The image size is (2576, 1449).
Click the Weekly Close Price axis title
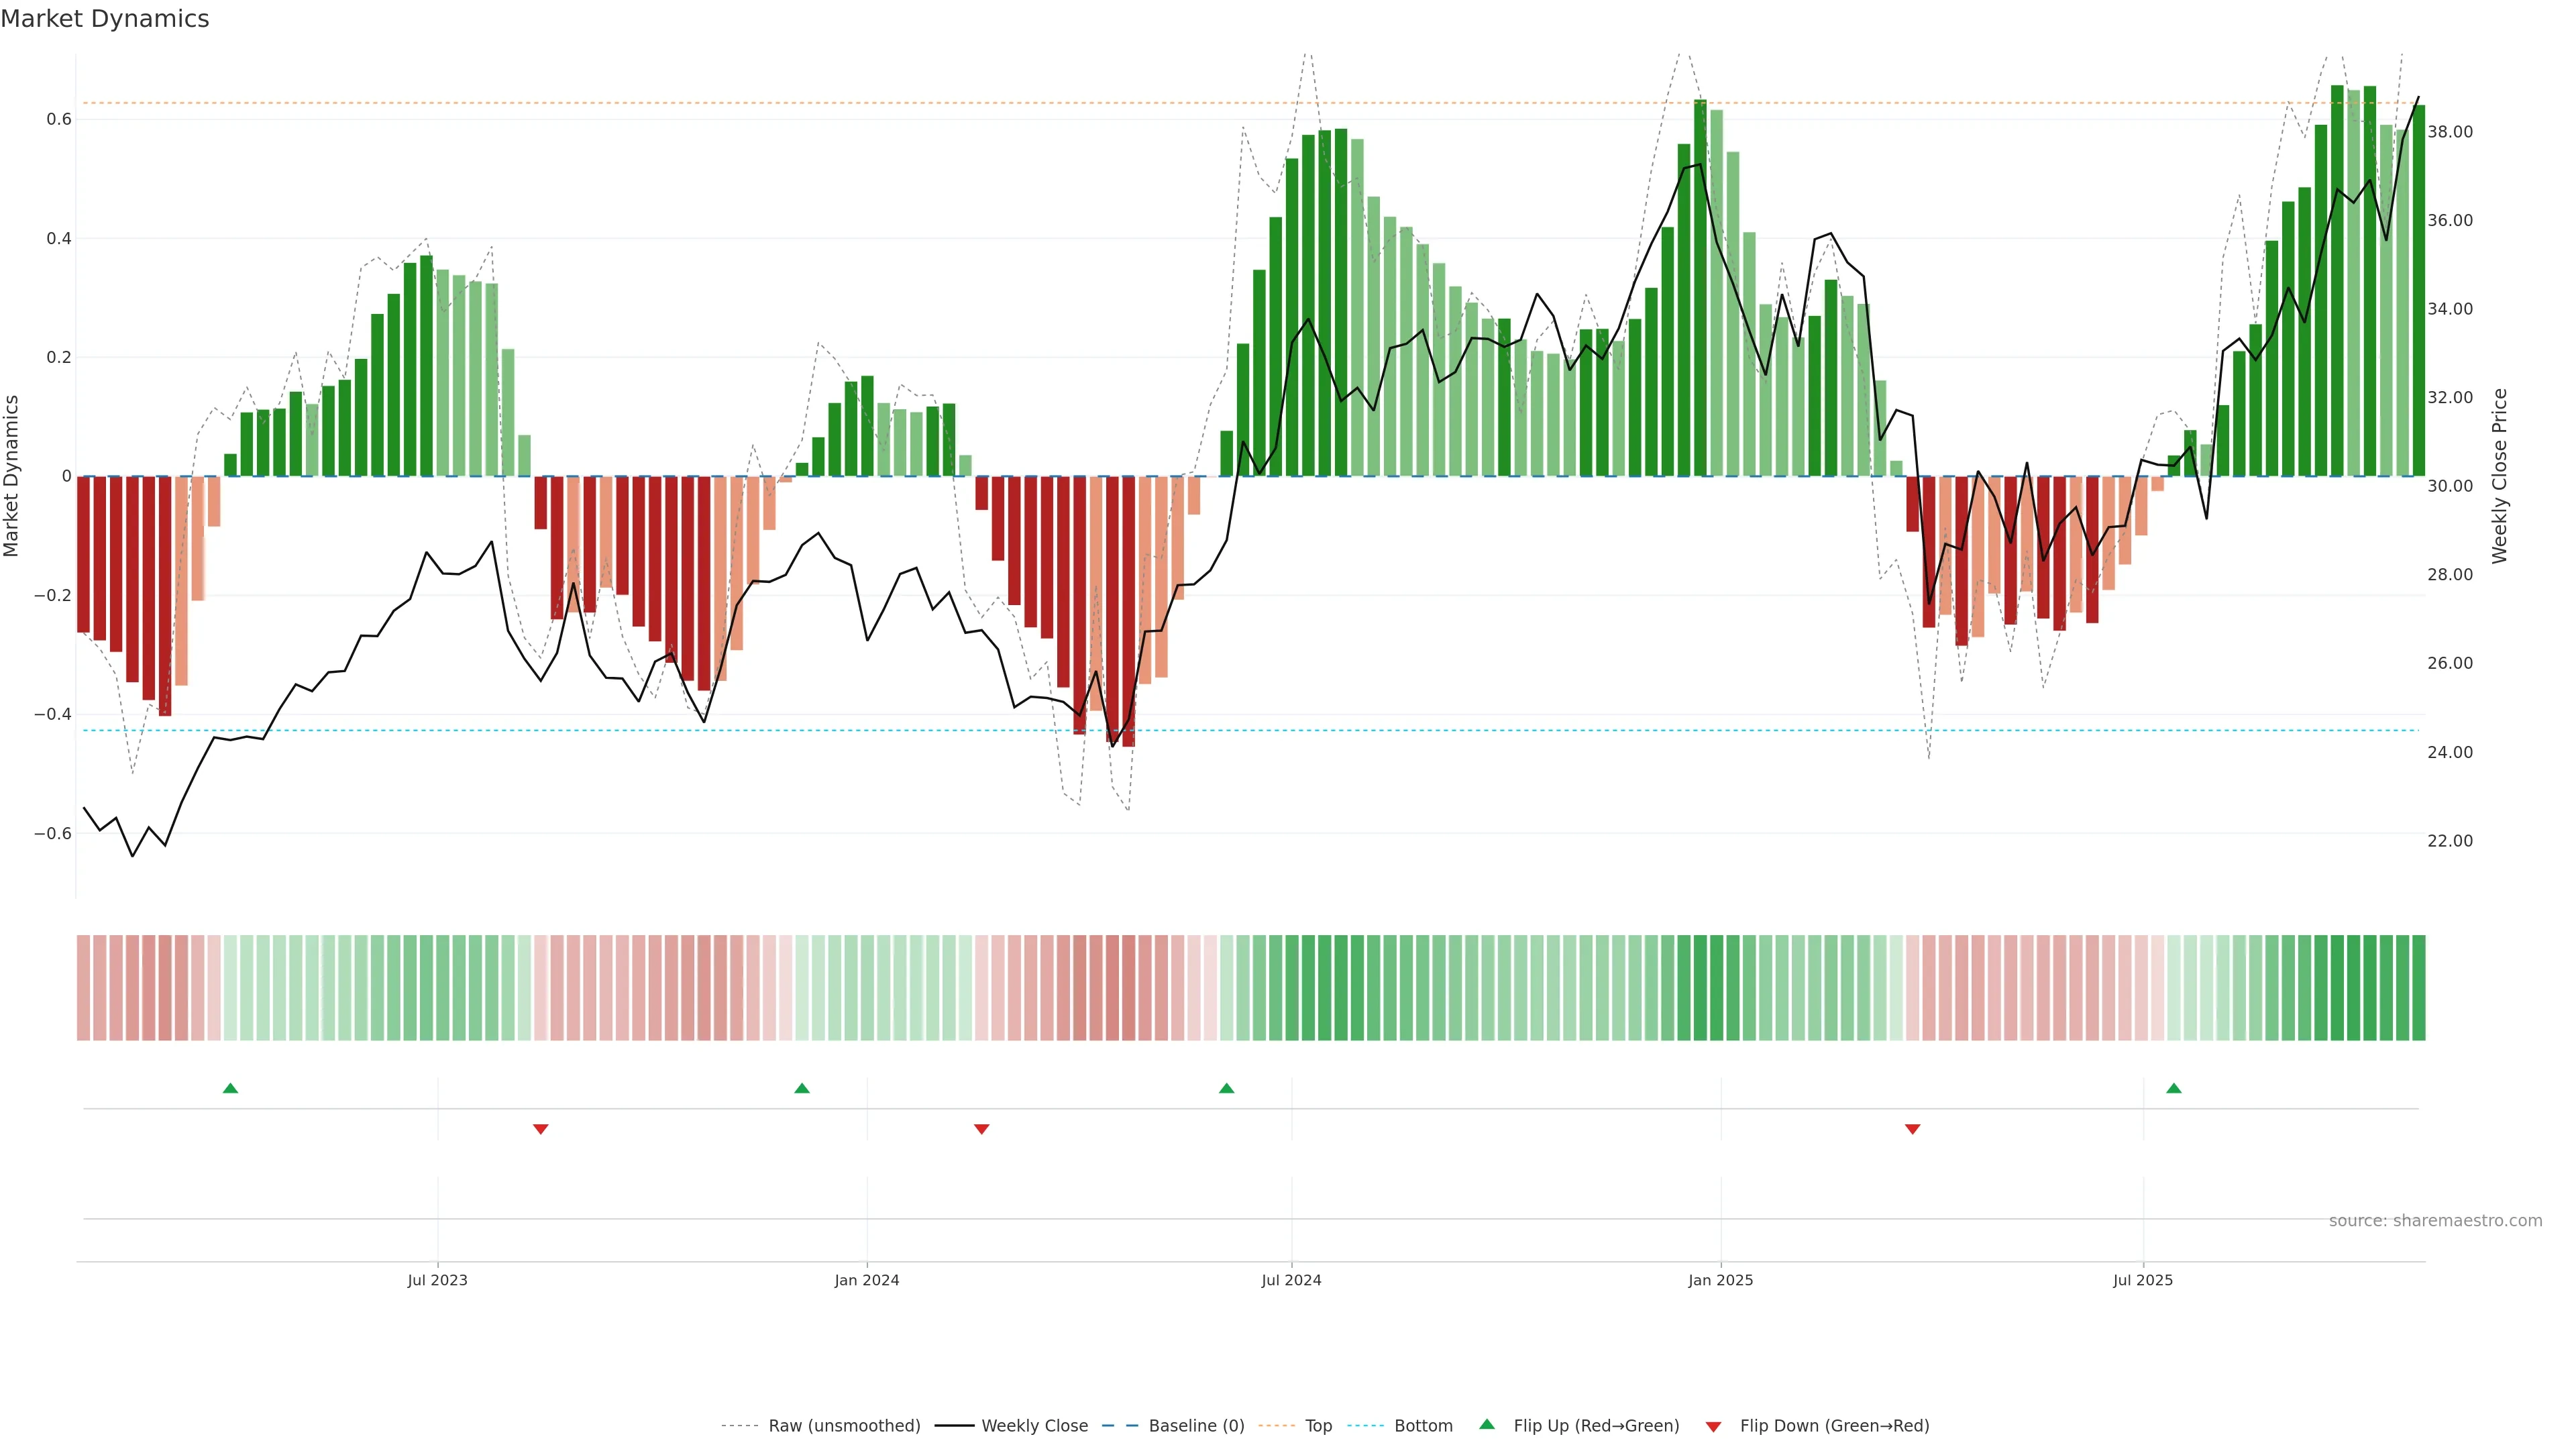(x=2500, y=476)
